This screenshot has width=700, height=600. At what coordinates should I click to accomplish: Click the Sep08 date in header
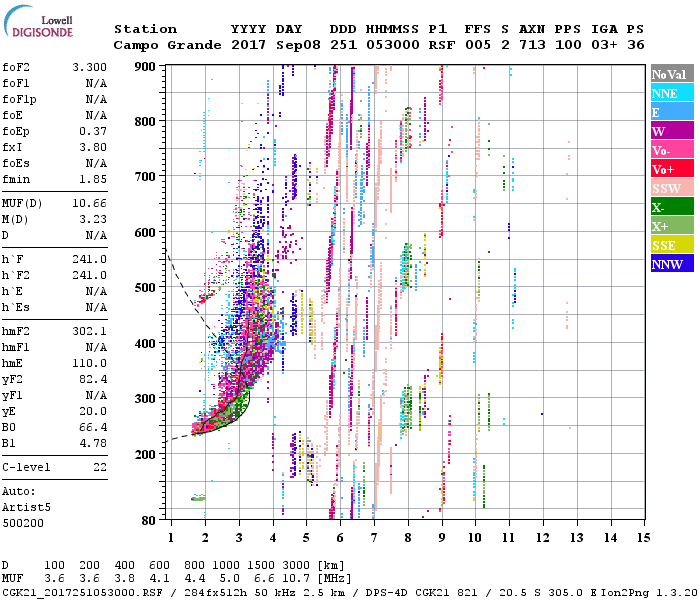click(x=298, y=45)
